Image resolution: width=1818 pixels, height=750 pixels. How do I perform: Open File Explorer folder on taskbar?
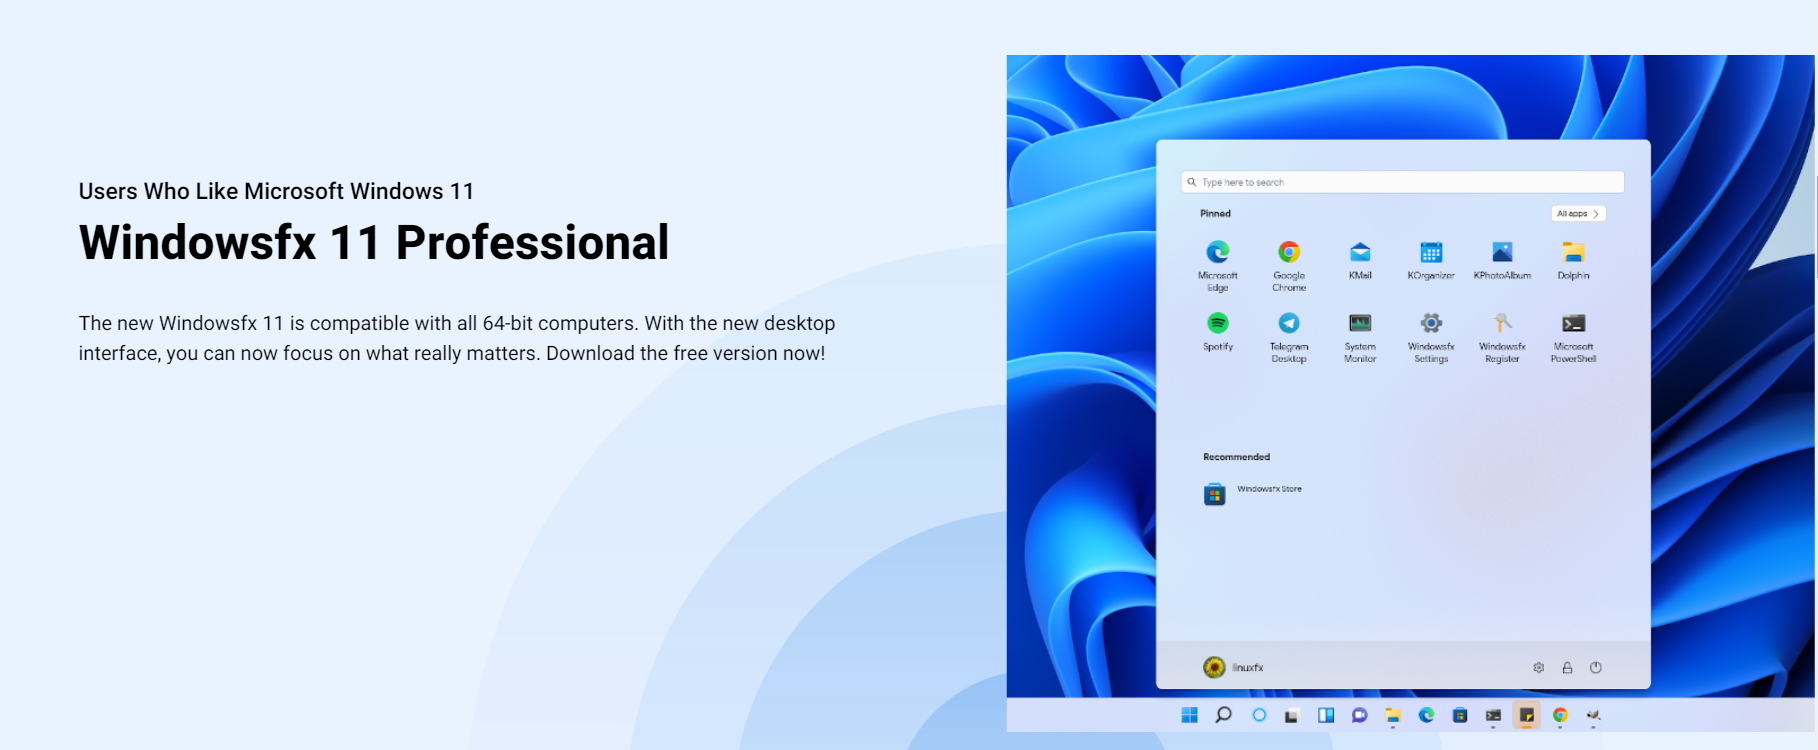point(1393,716)
